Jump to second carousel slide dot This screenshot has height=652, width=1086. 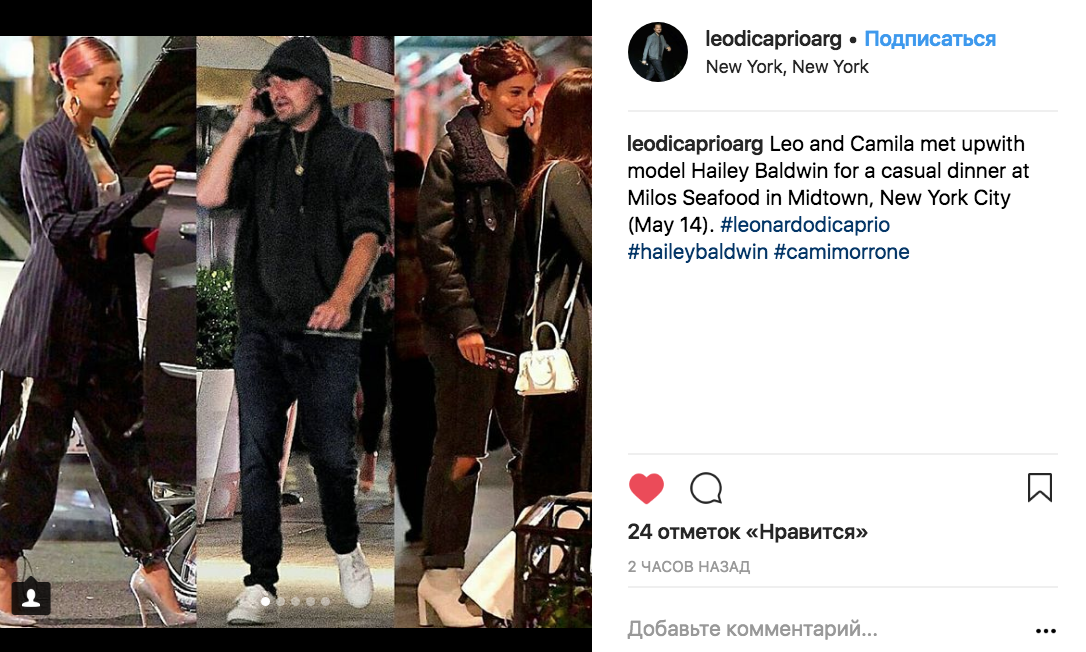click(281, 601)
